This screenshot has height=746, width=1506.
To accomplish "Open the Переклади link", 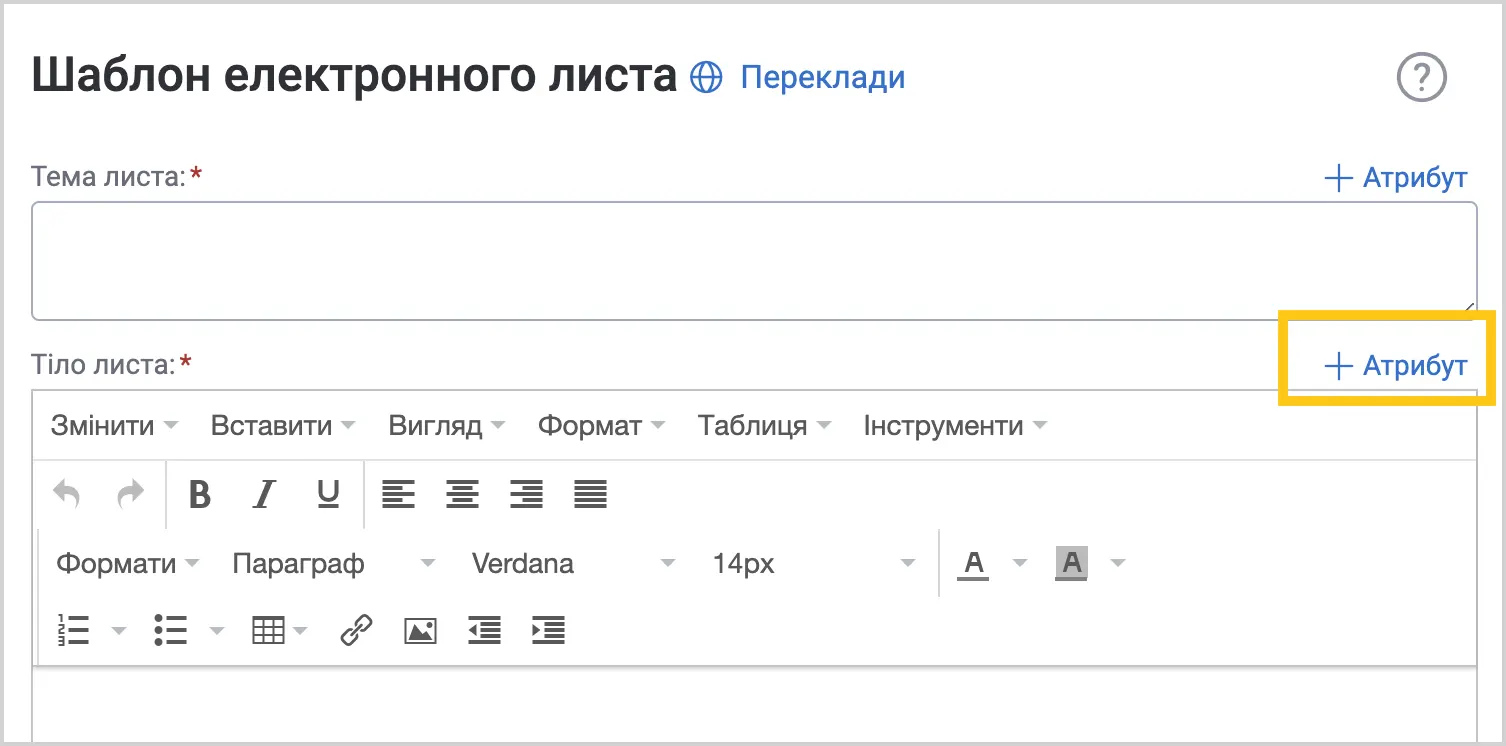I will (x=822, y=77).
